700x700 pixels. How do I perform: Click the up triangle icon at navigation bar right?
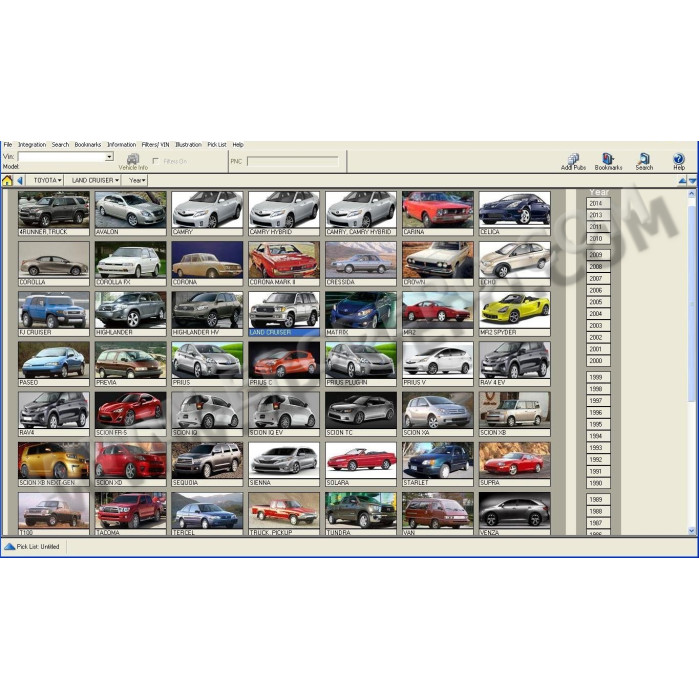[682, 181]
